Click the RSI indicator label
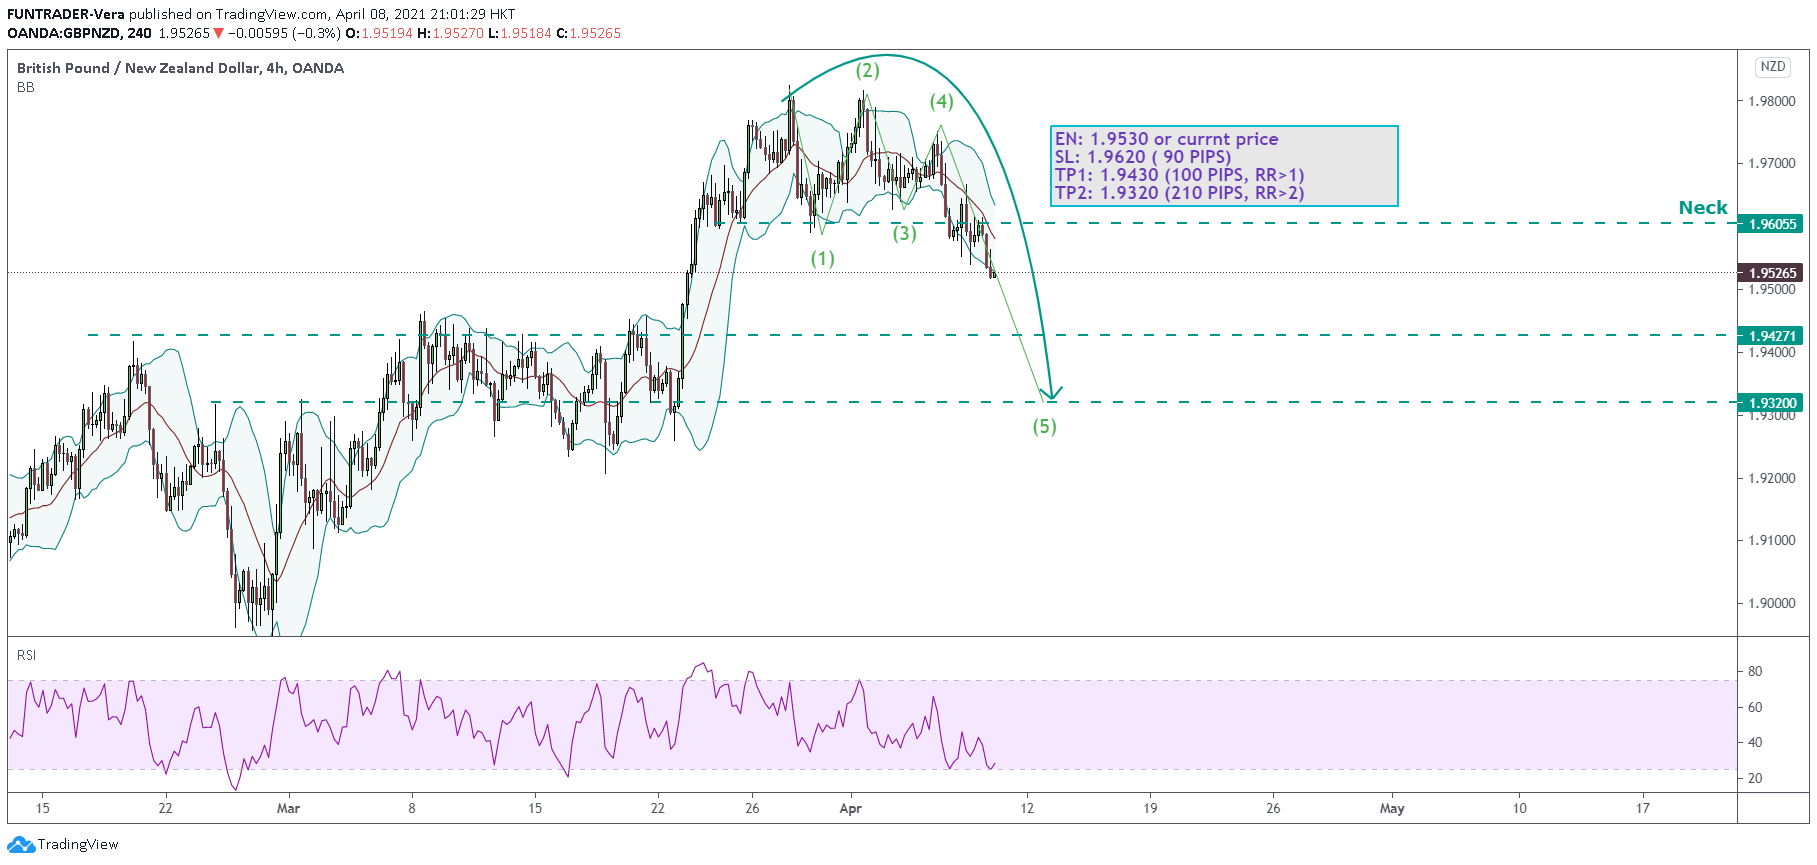The image size is (1817, 865). coord(27,655)
